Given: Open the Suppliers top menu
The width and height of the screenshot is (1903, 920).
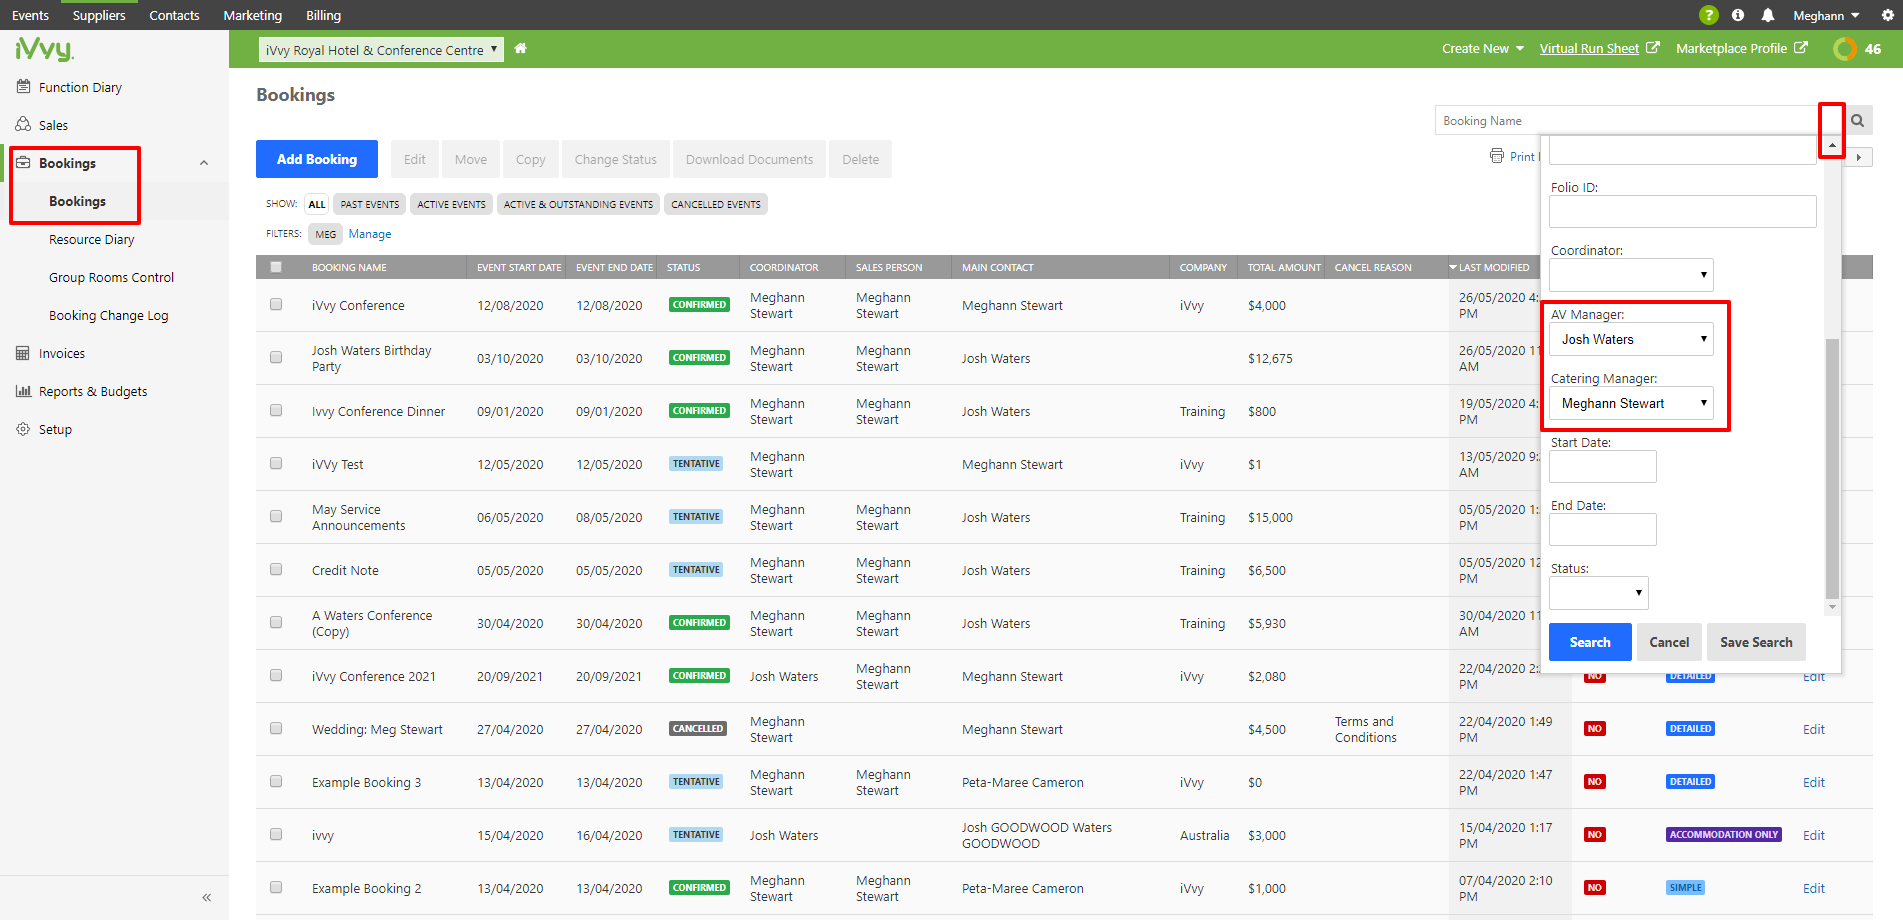Looking at the screenshot, I should coord(99,15).
